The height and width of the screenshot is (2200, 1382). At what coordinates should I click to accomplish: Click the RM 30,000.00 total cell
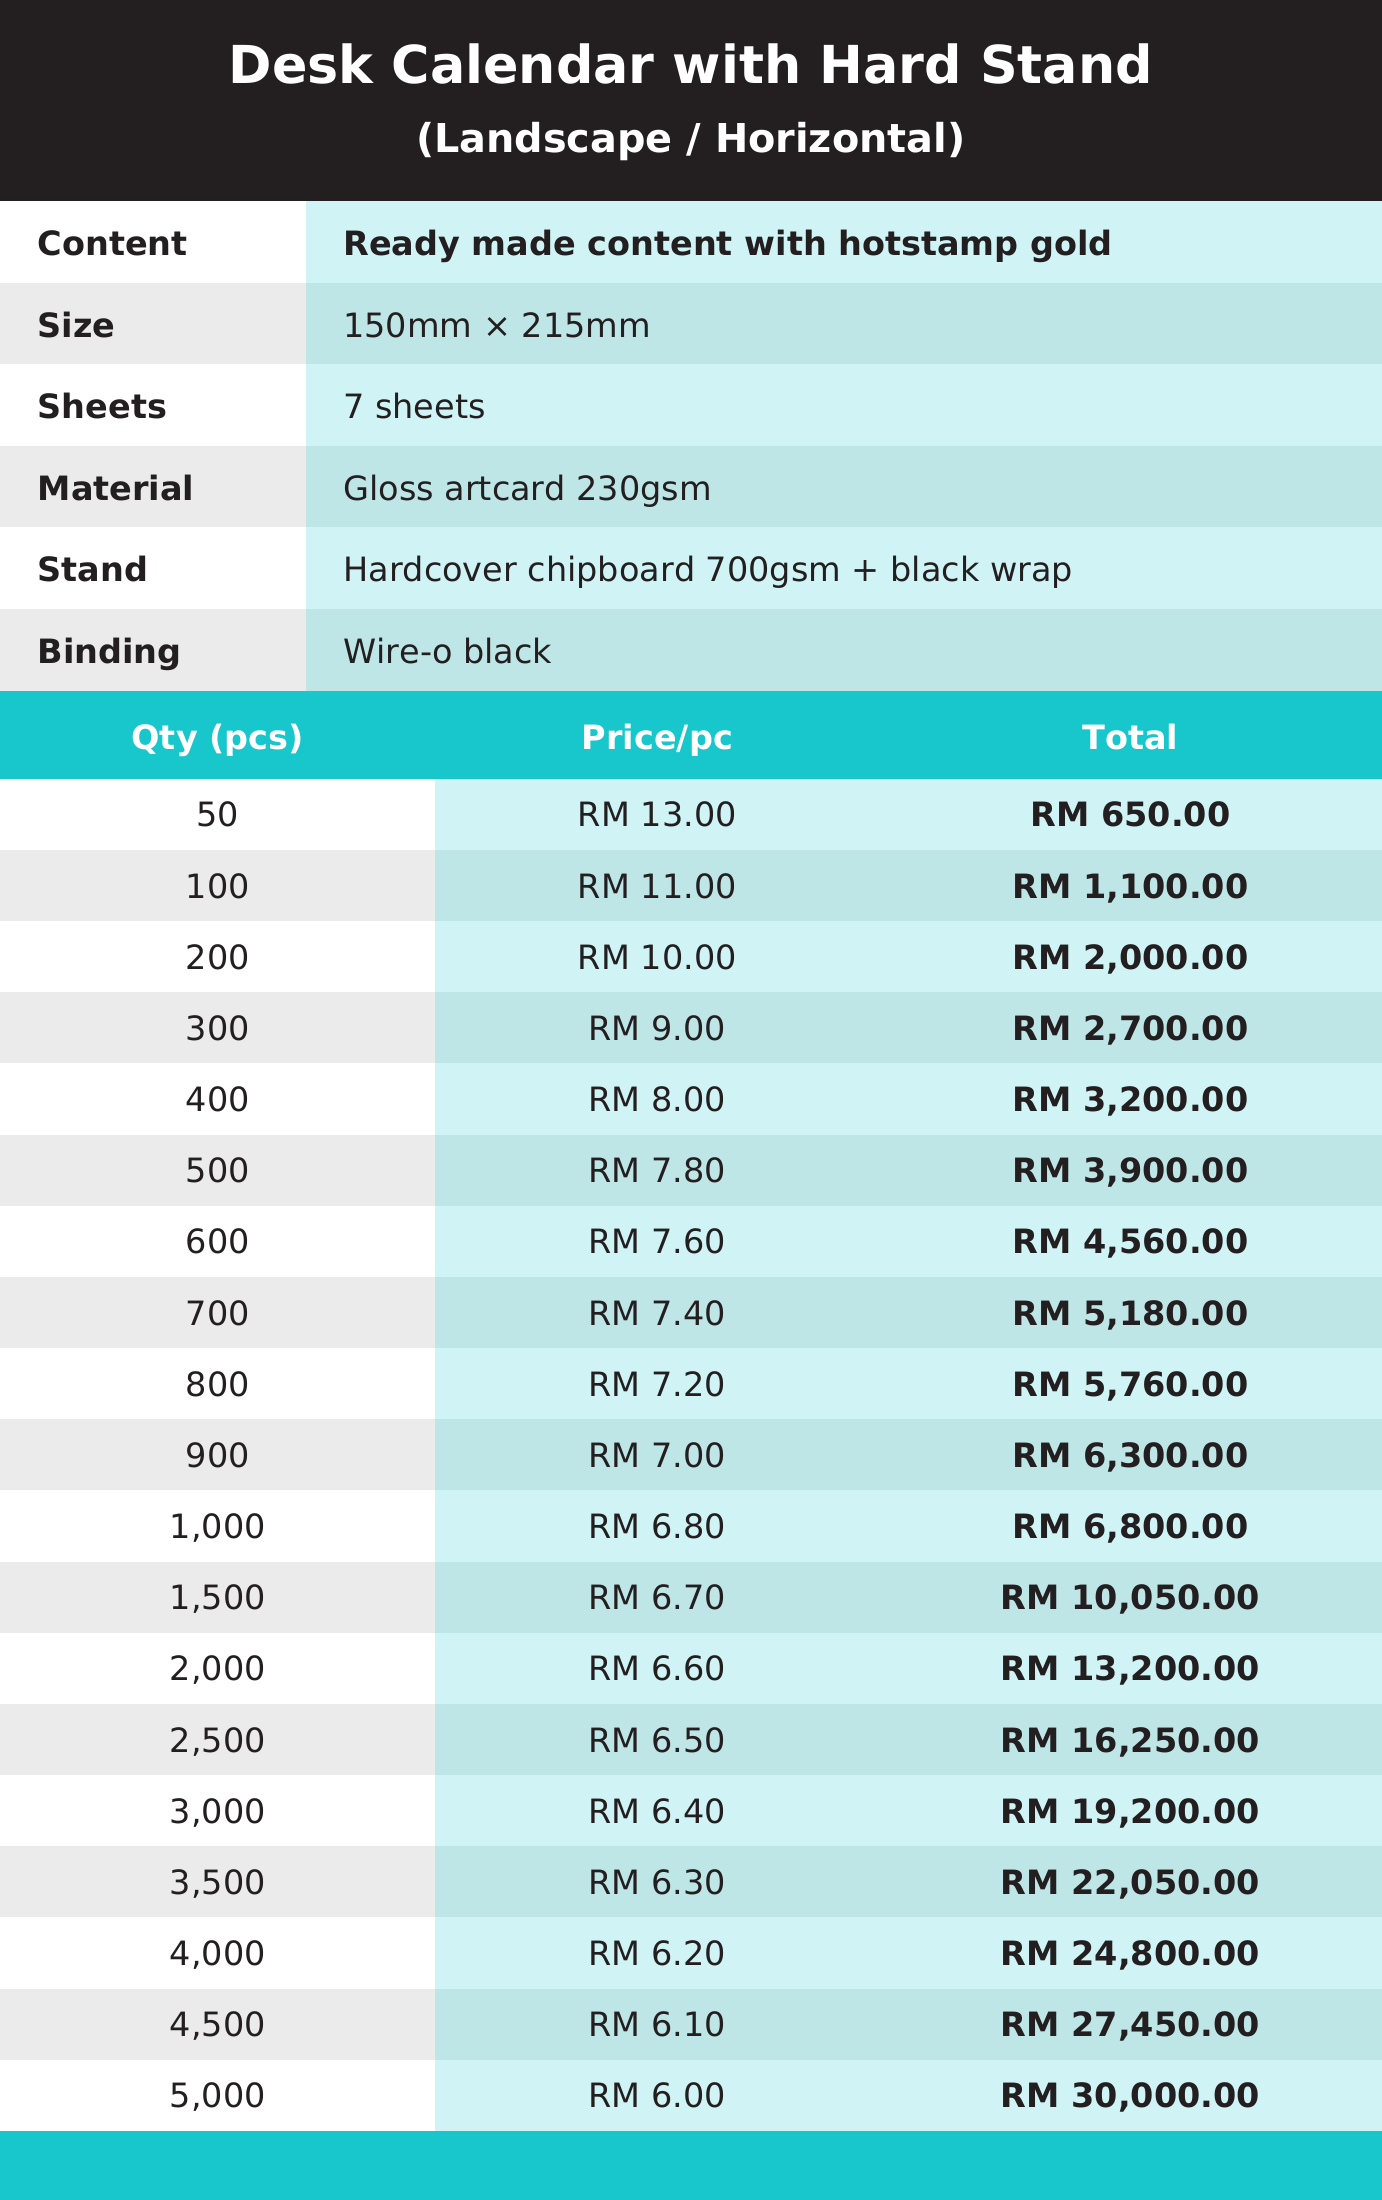click(x=1130, y=2095)
